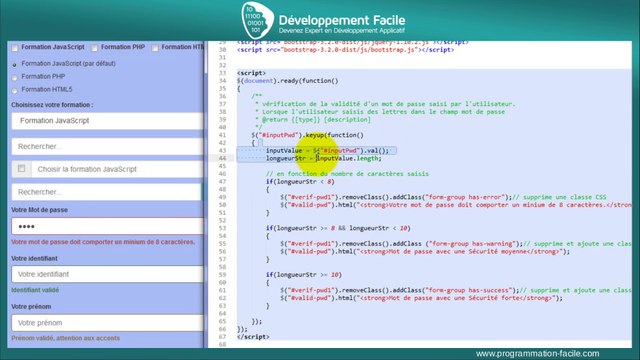Open the Formation JavaScript dropdown list
This screenshot has width=640, height=360.
click(x=107, y=121)
